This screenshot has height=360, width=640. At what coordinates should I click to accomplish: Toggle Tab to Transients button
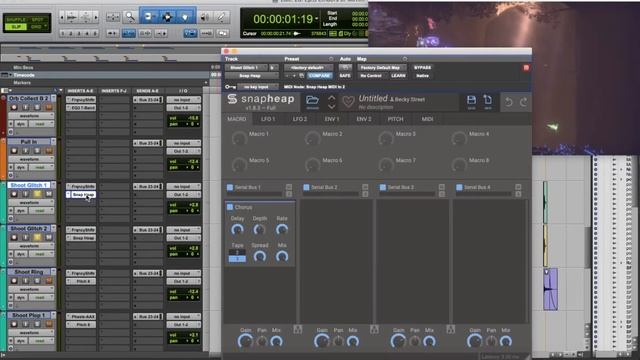(113, 33)
